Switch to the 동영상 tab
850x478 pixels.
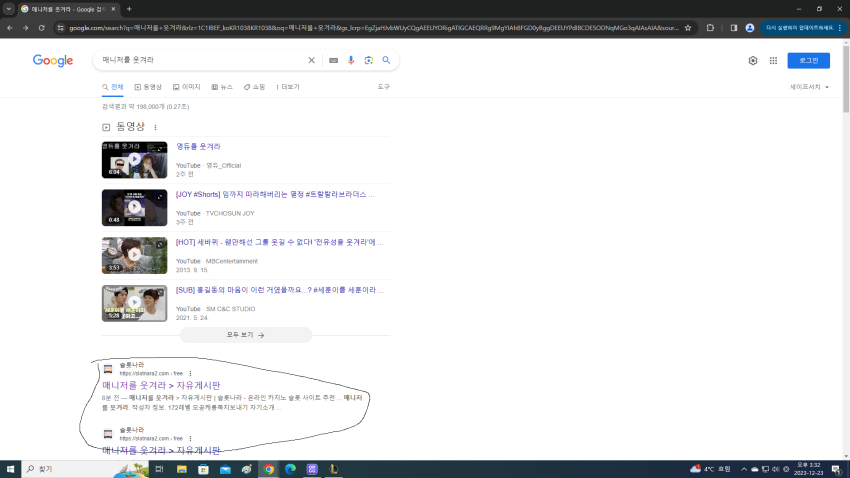click(x=148, y=87)
